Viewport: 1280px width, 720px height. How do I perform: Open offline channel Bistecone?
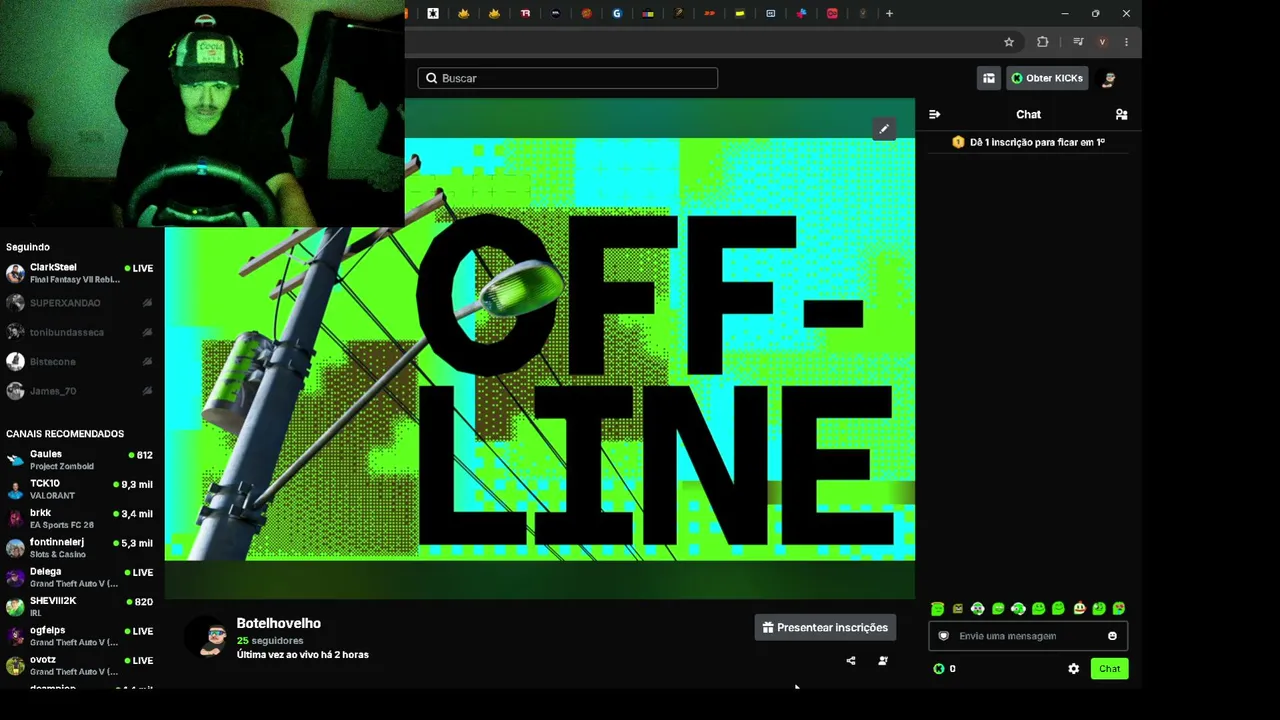(80, 361)
